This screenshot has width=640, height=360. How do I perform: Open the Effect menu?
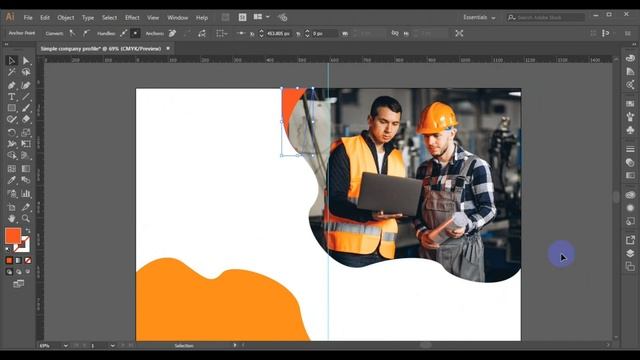pyautogui.click(x=132, y=18)
